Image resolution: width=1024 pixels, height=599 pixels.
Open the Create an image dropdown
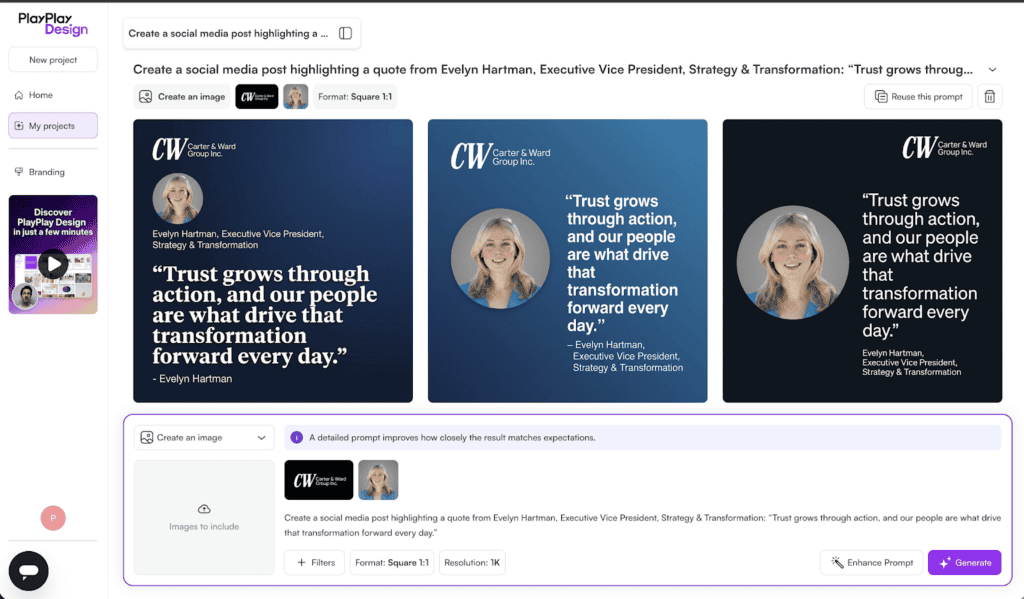pos(204,437)
